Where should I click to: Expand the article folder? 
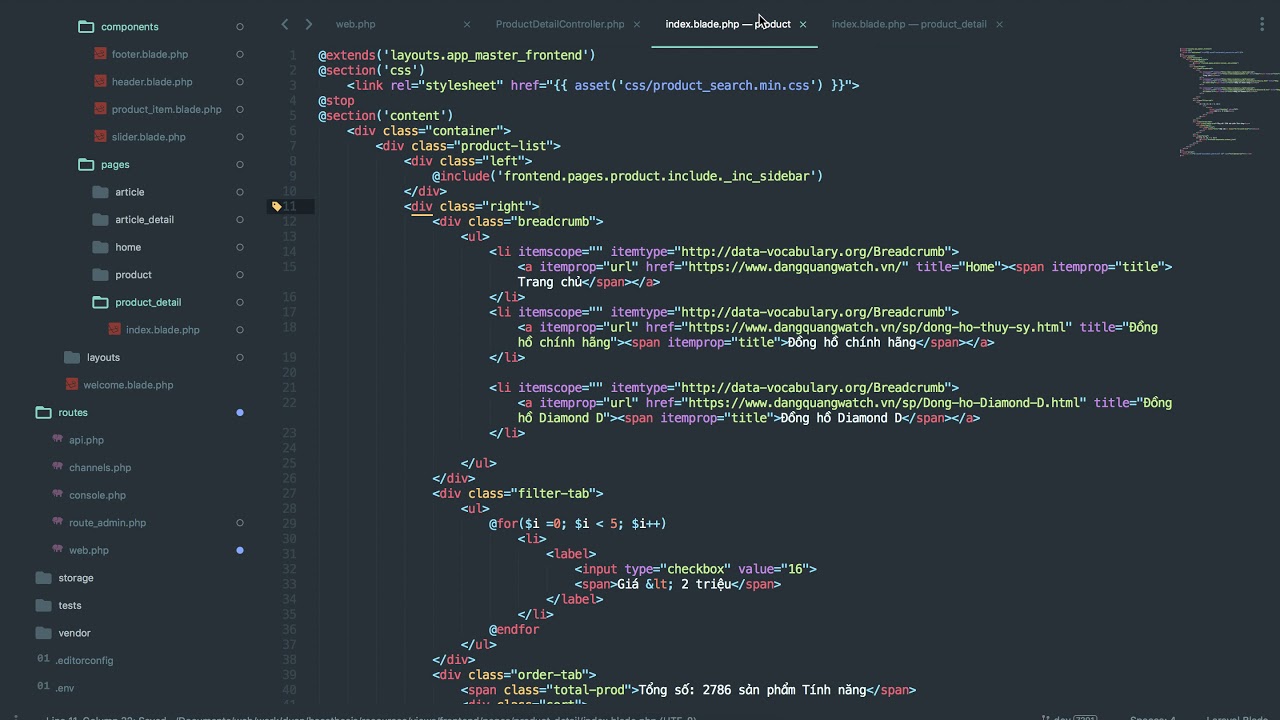click(x=100, y=192)
